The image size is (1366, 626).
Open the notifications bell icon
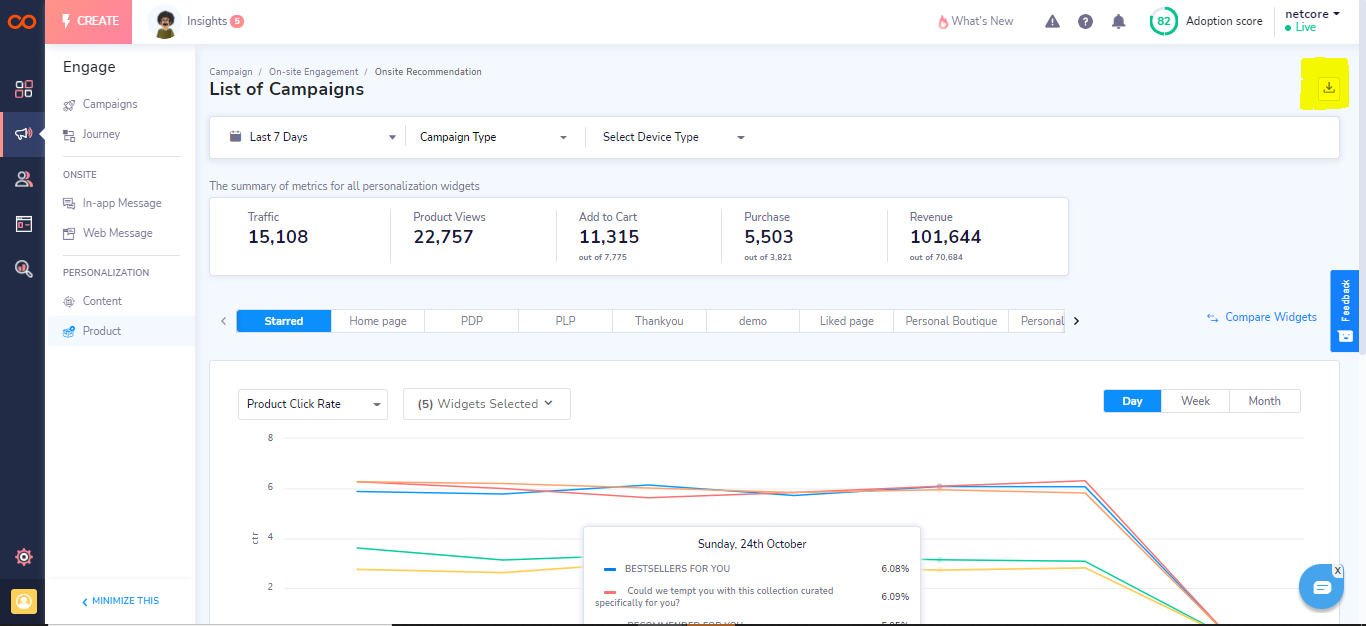[1118, 21]
